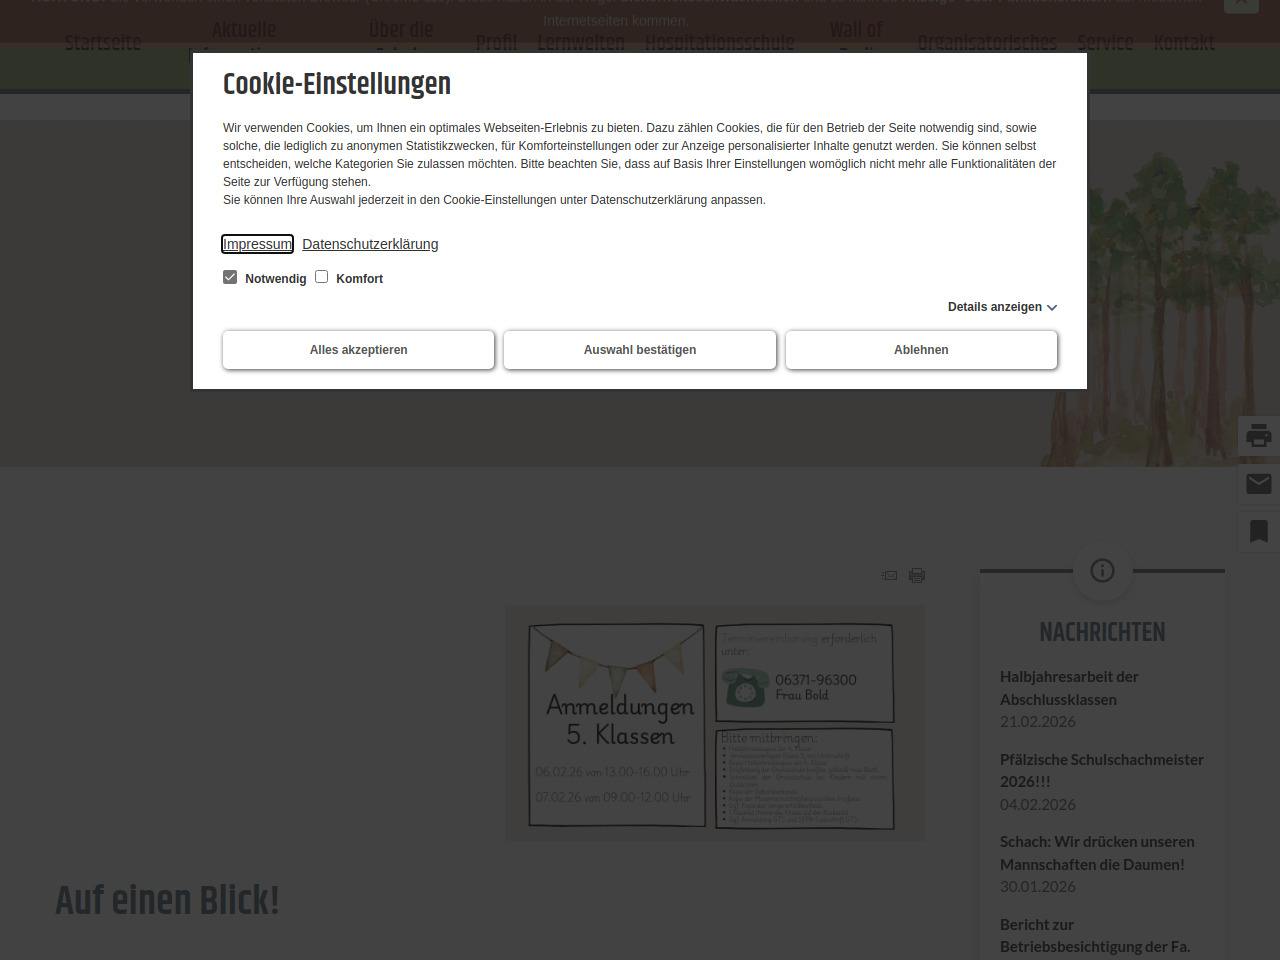1280x960 pixels.
Task: Click the small printer icon above the flyer
Action: coord(917,575)
